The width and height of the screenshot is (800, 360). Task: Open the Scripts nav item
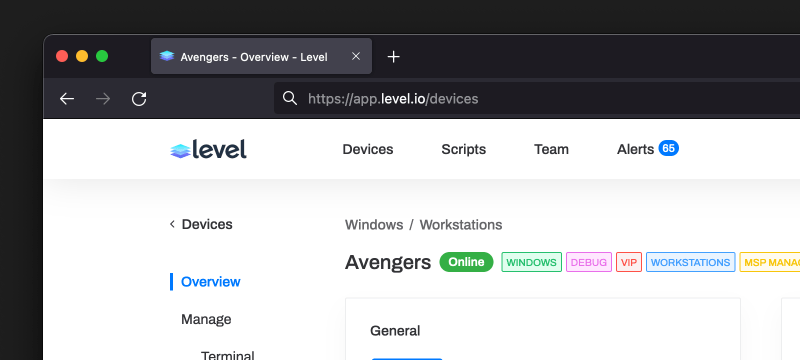pos(464,149)
